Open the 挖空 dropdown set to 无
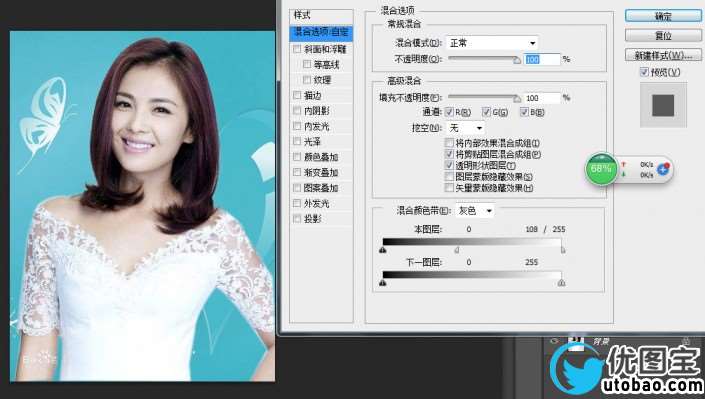Image resolution: width=705 pixels, height=399 pixels. pyautogui.click(x=466, y=128)
